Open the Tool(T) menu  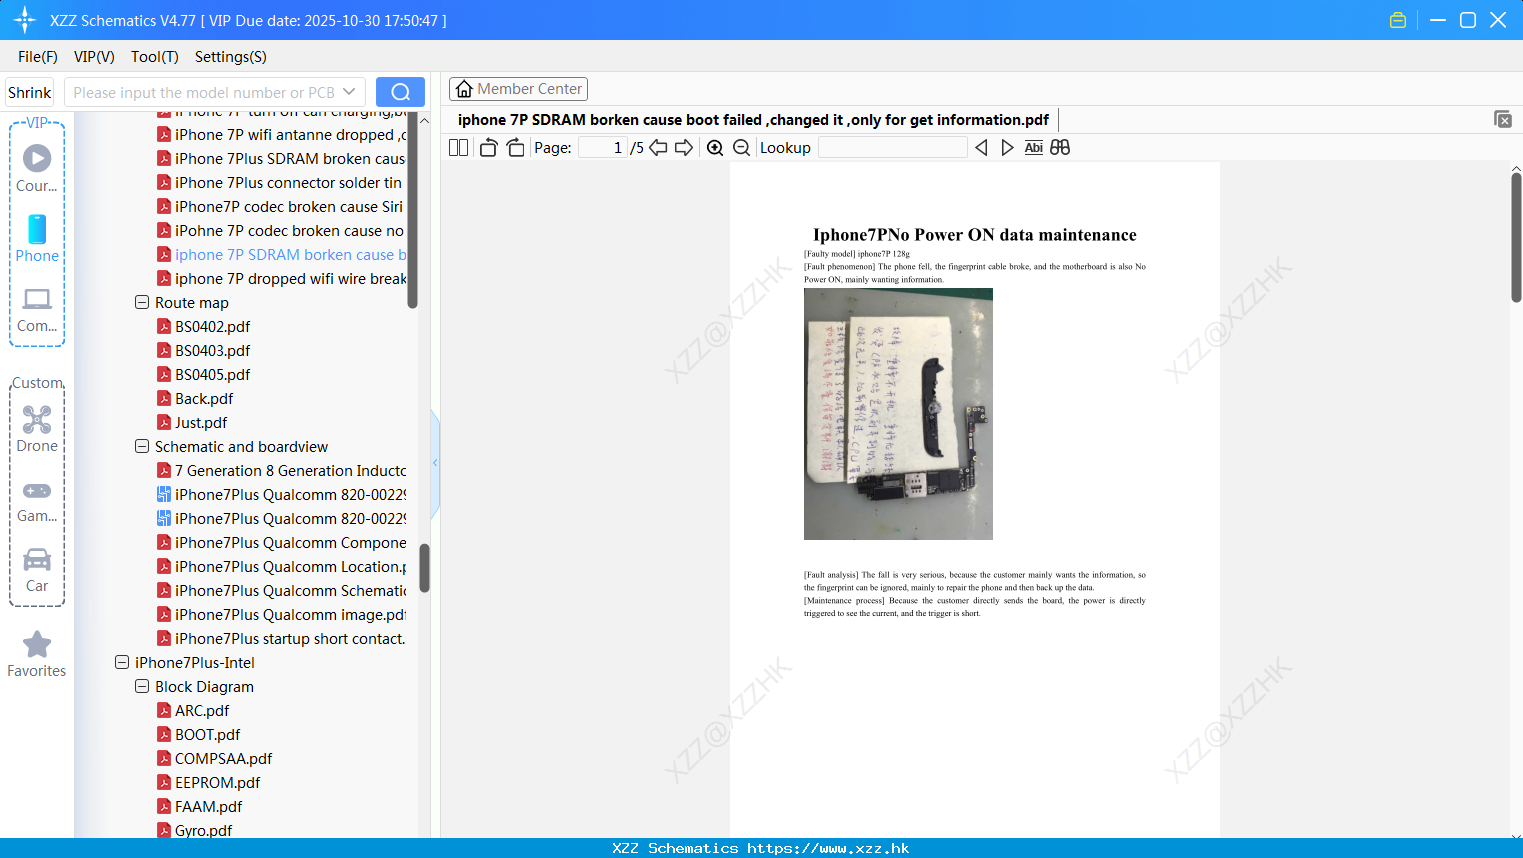pos(155,57)
